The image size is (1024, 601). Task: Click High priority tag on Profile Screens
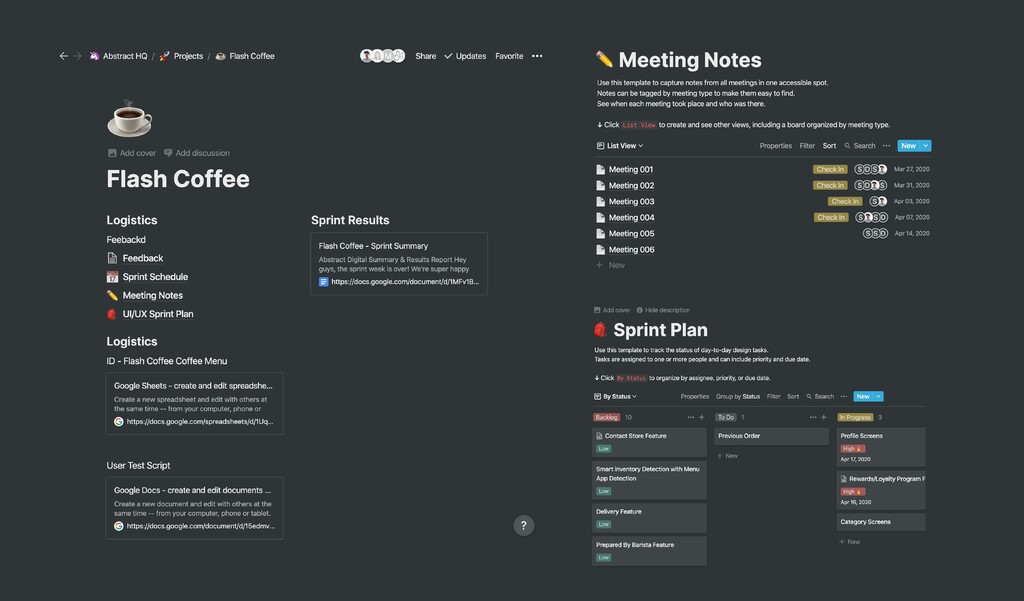tap(852, 449)
